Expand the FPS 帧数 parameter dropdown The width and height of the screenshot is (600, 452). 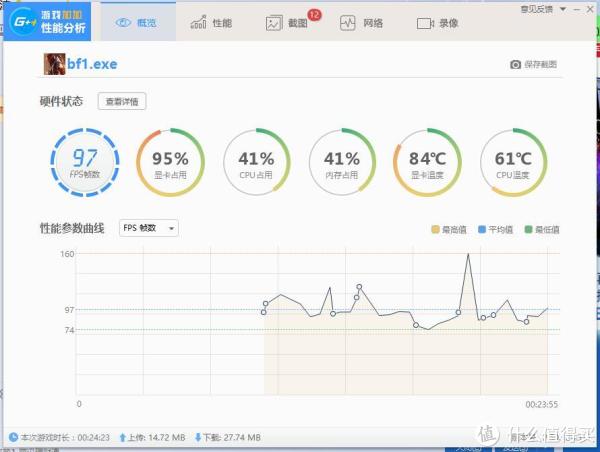pyautogui.click(x=149, y=228)
